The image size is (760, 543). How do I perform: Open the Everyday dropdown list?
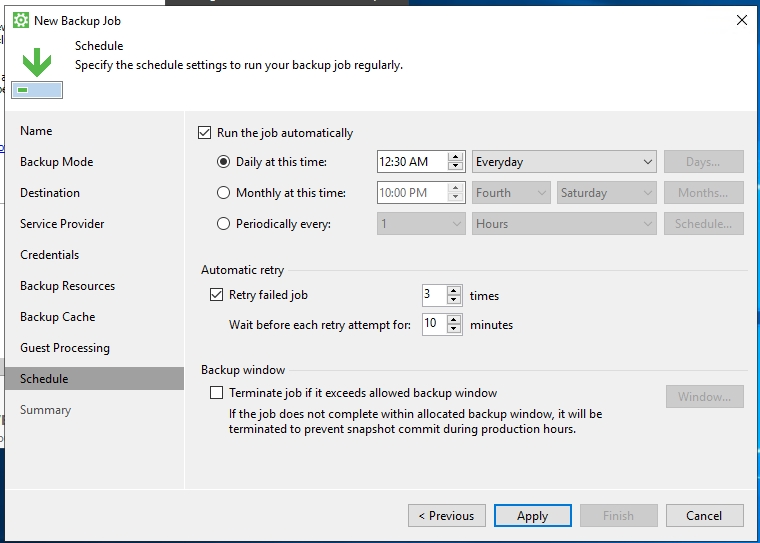click(564, 162)
